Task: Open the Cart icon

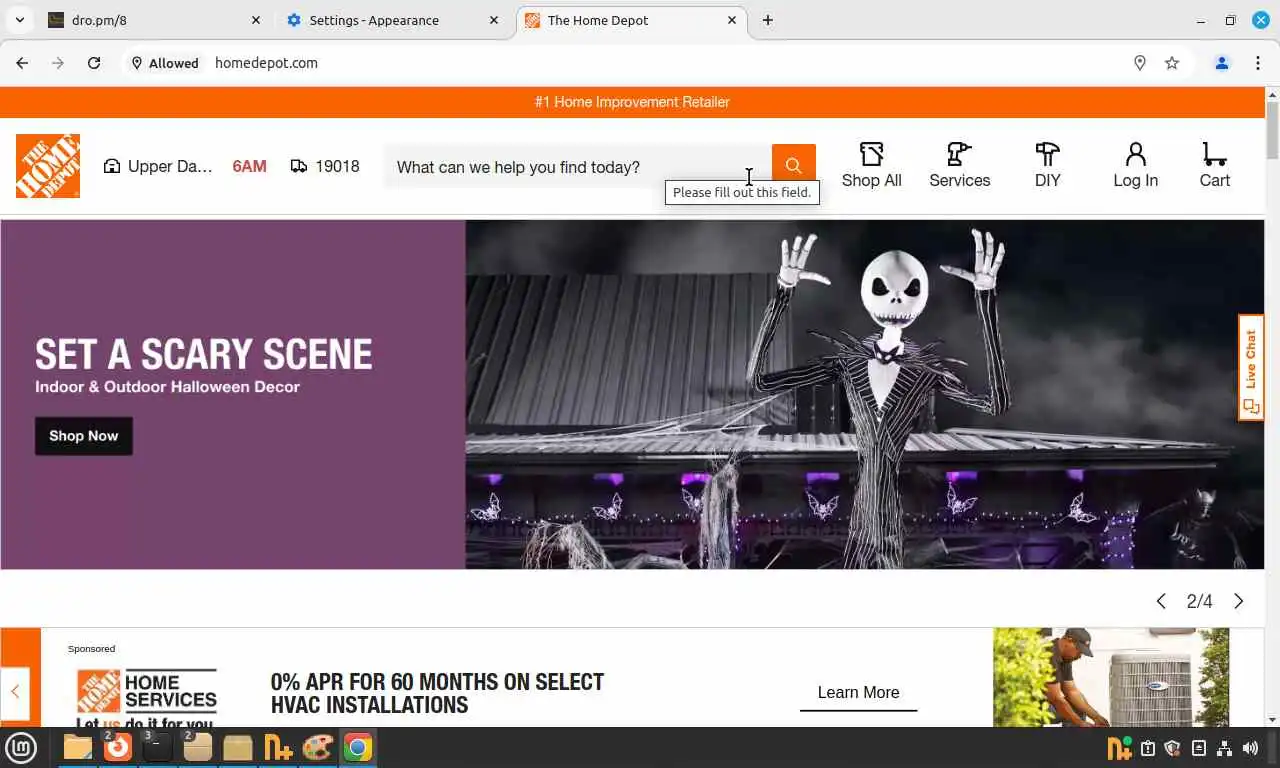Action: (1214, 166)
